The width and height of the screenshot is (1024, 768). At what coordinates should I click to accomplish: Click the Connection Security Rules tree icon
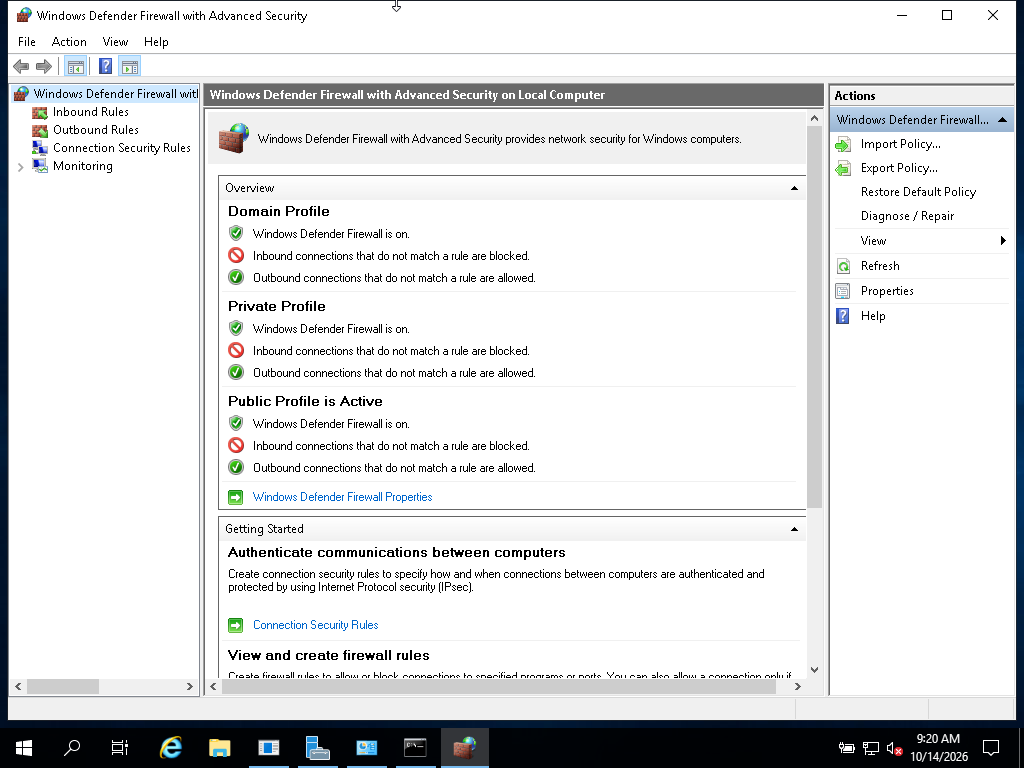(40, 148)
